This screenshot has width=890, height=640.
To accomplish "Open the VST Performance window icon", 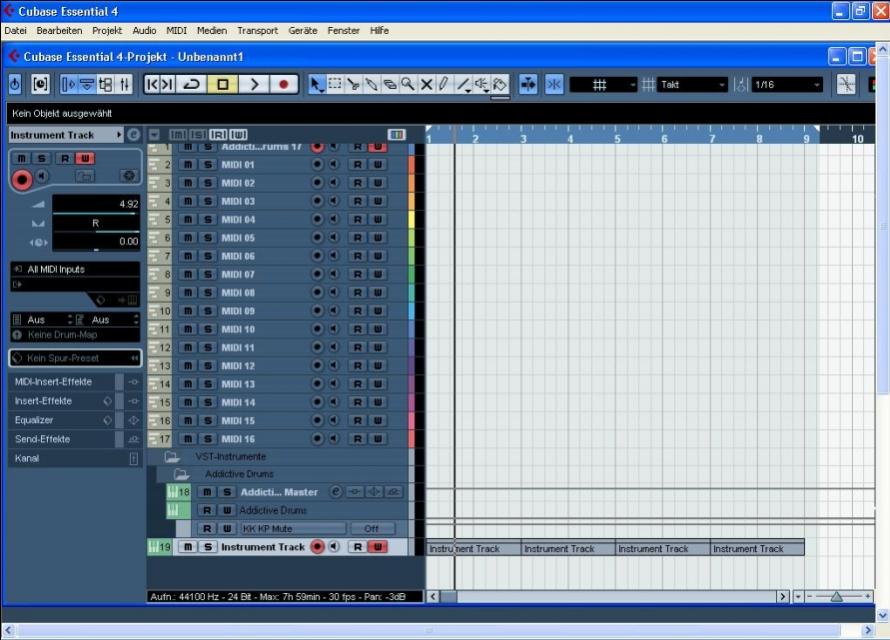I will click(40, 85).
